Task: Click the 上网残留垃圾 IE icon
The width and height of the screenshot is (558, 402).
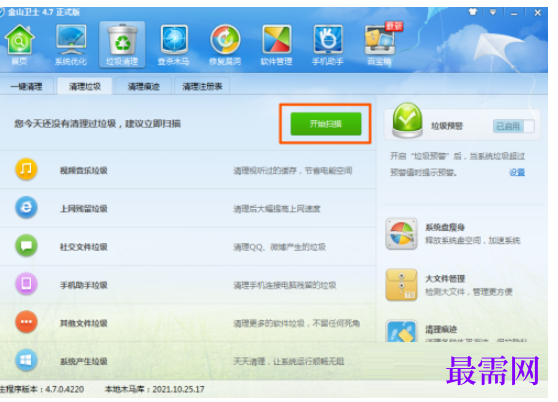Action: (26, 207)
